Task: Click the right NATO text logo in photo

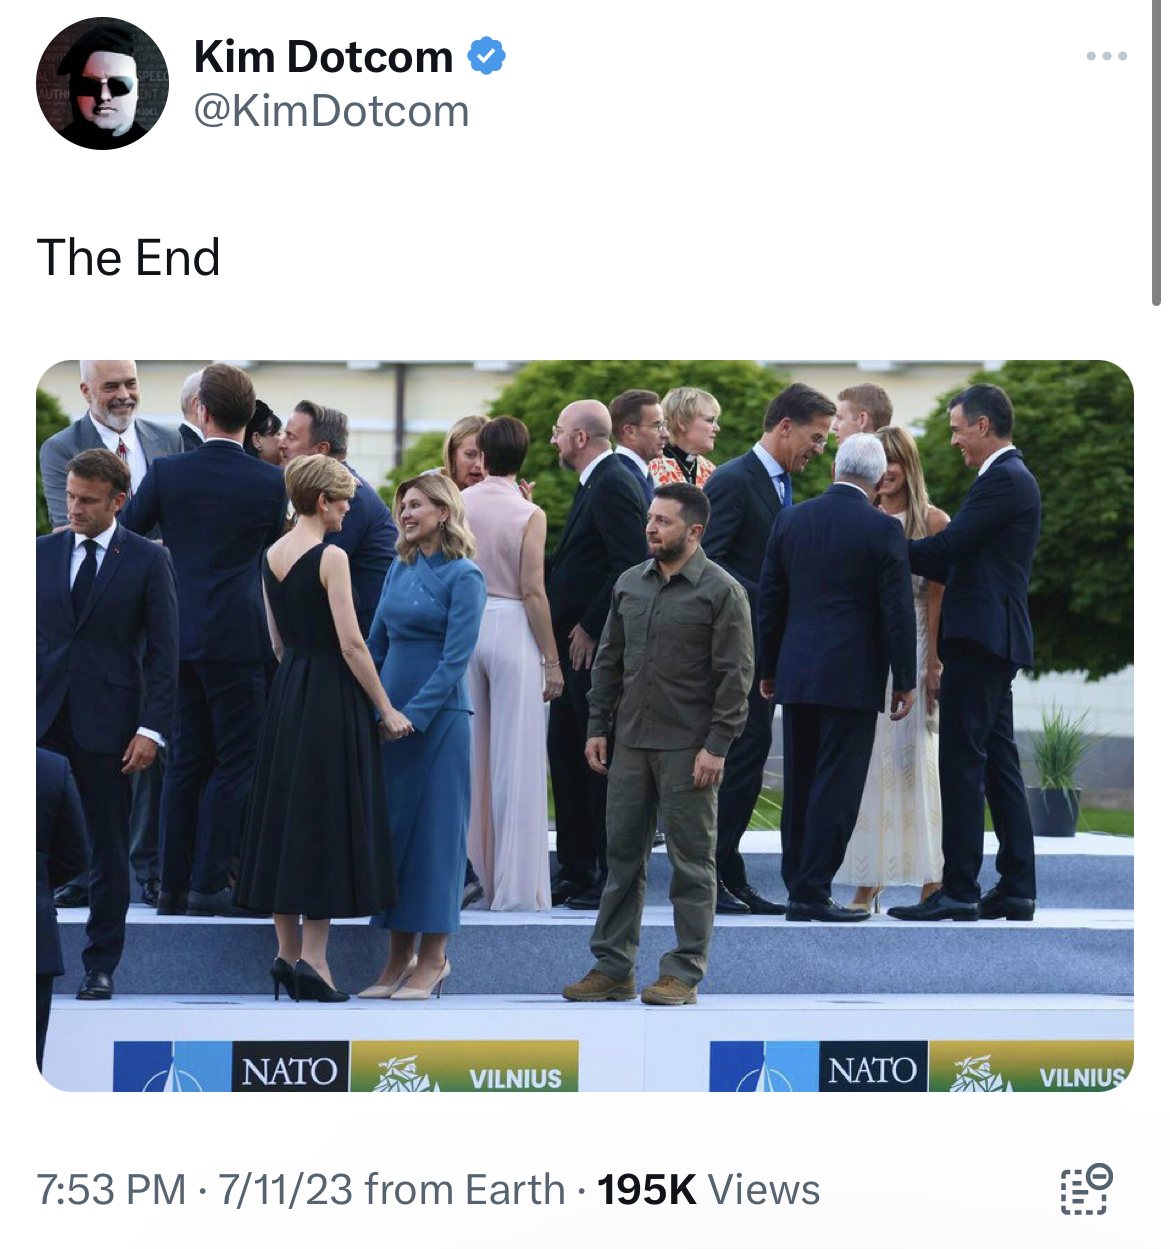Action: click(x=872, y=1070)
